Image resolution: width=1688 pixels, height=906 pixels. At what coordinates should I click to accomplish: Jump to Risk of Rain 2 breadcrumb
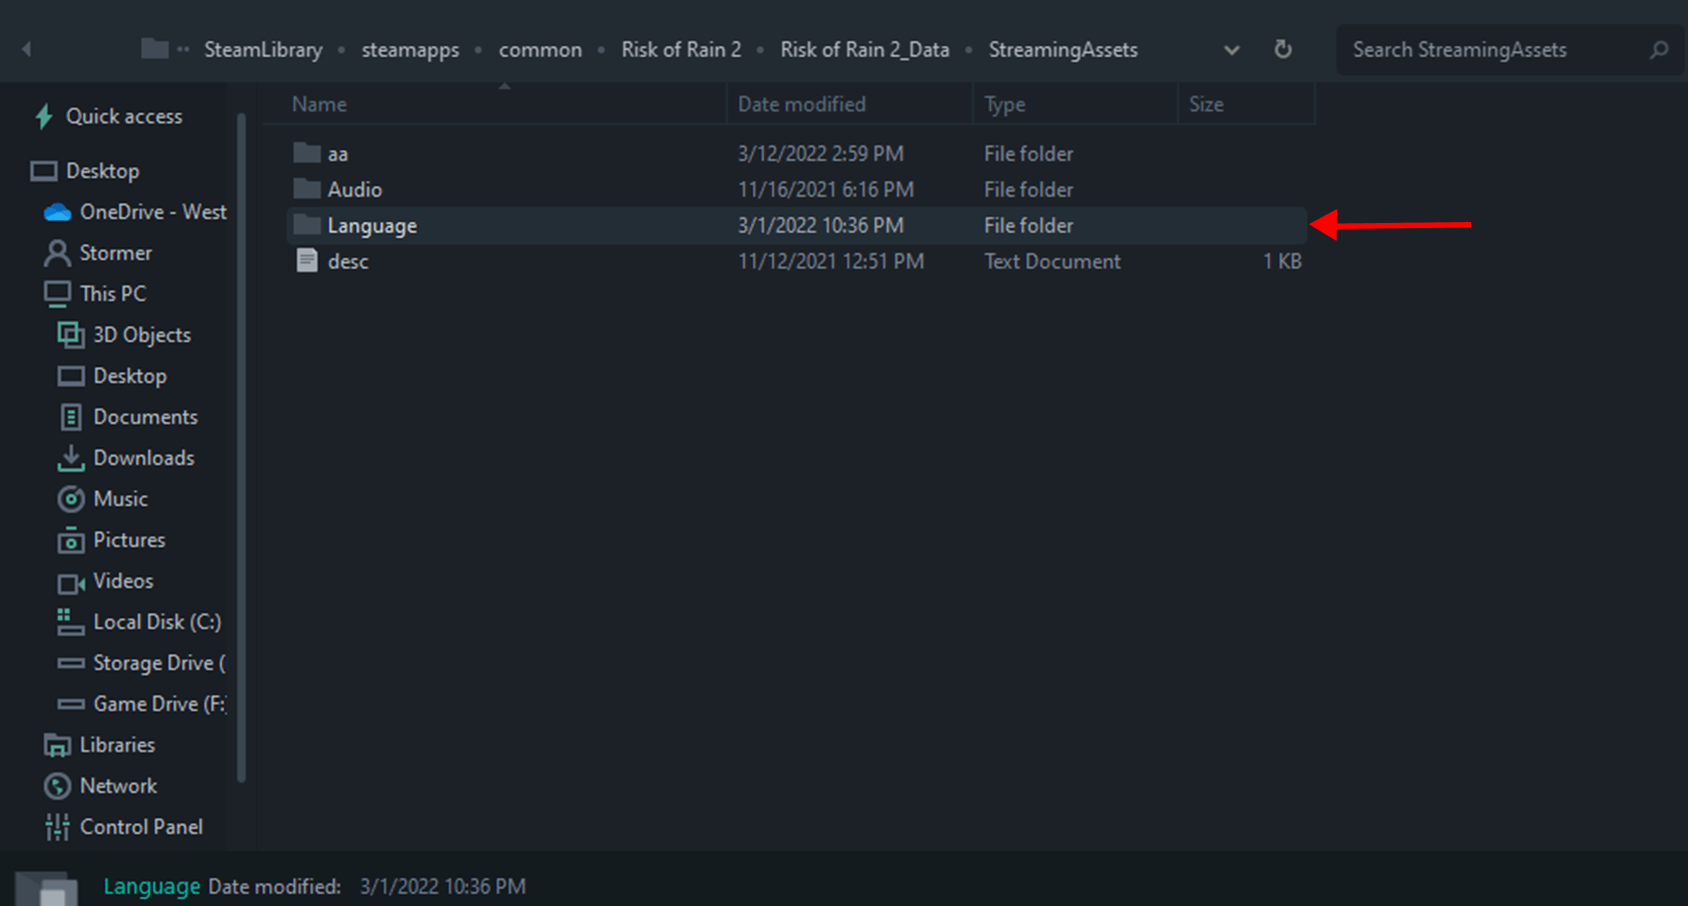[x=681, y=49]
